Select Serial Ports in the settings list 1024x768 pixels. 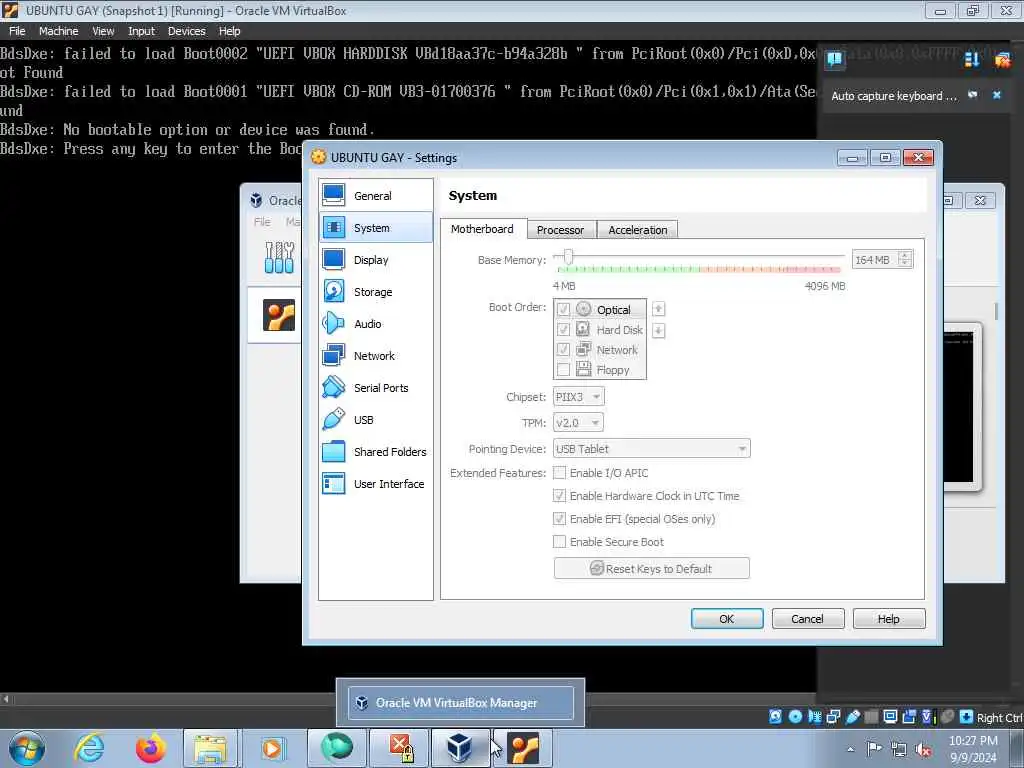tap(376, 387)
